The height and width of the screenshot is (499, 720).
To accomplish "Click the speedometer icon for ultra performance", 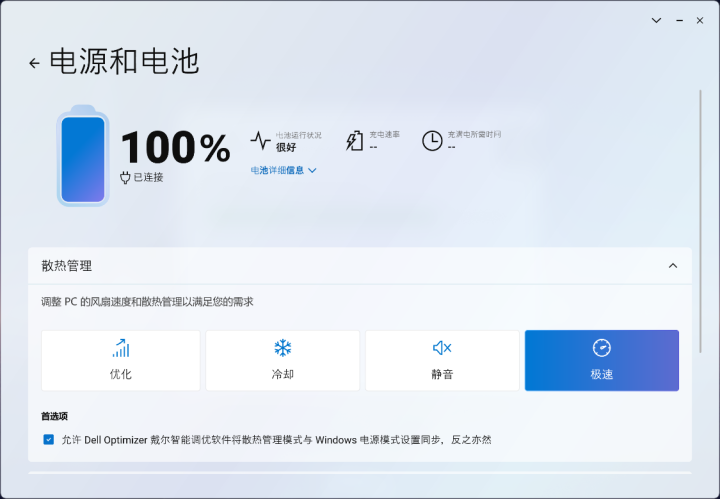I will tap(601, 348).
